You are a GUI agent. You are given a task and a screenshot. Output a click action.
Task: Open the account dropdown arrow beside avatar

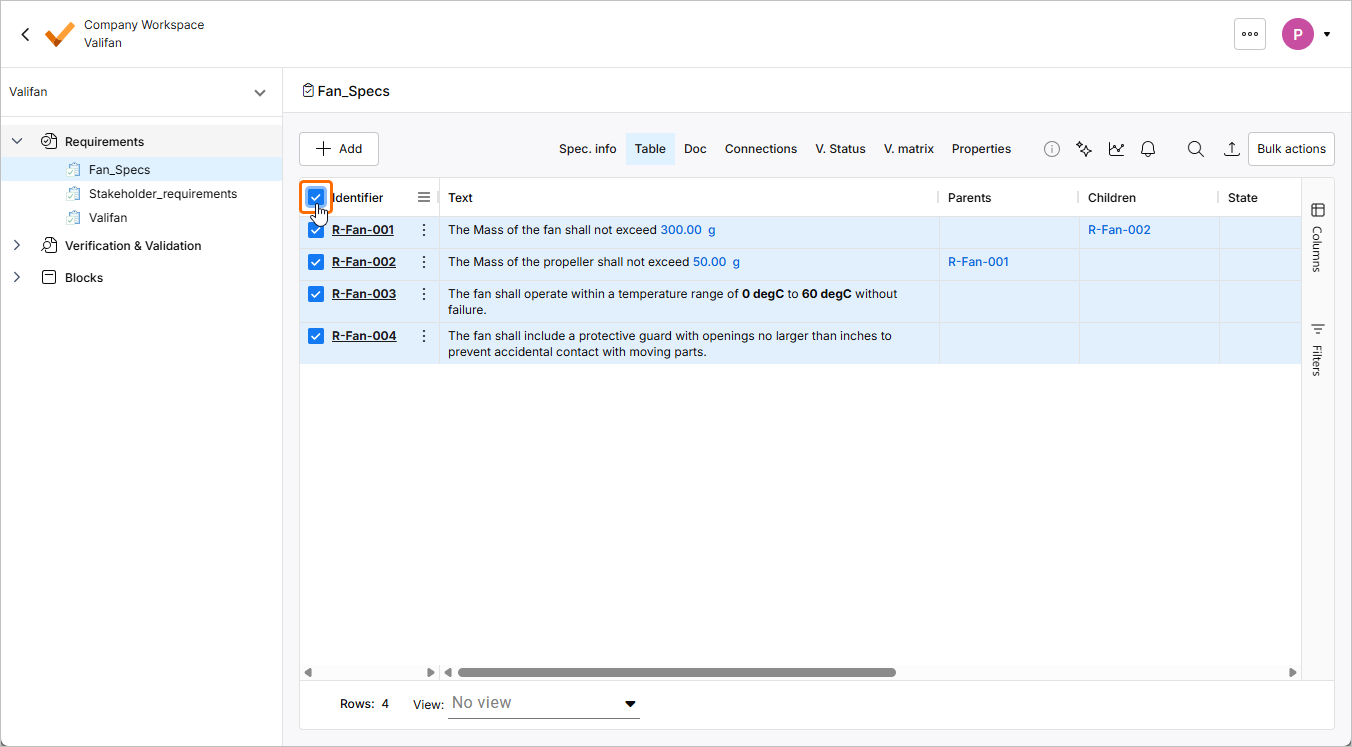1327,34
